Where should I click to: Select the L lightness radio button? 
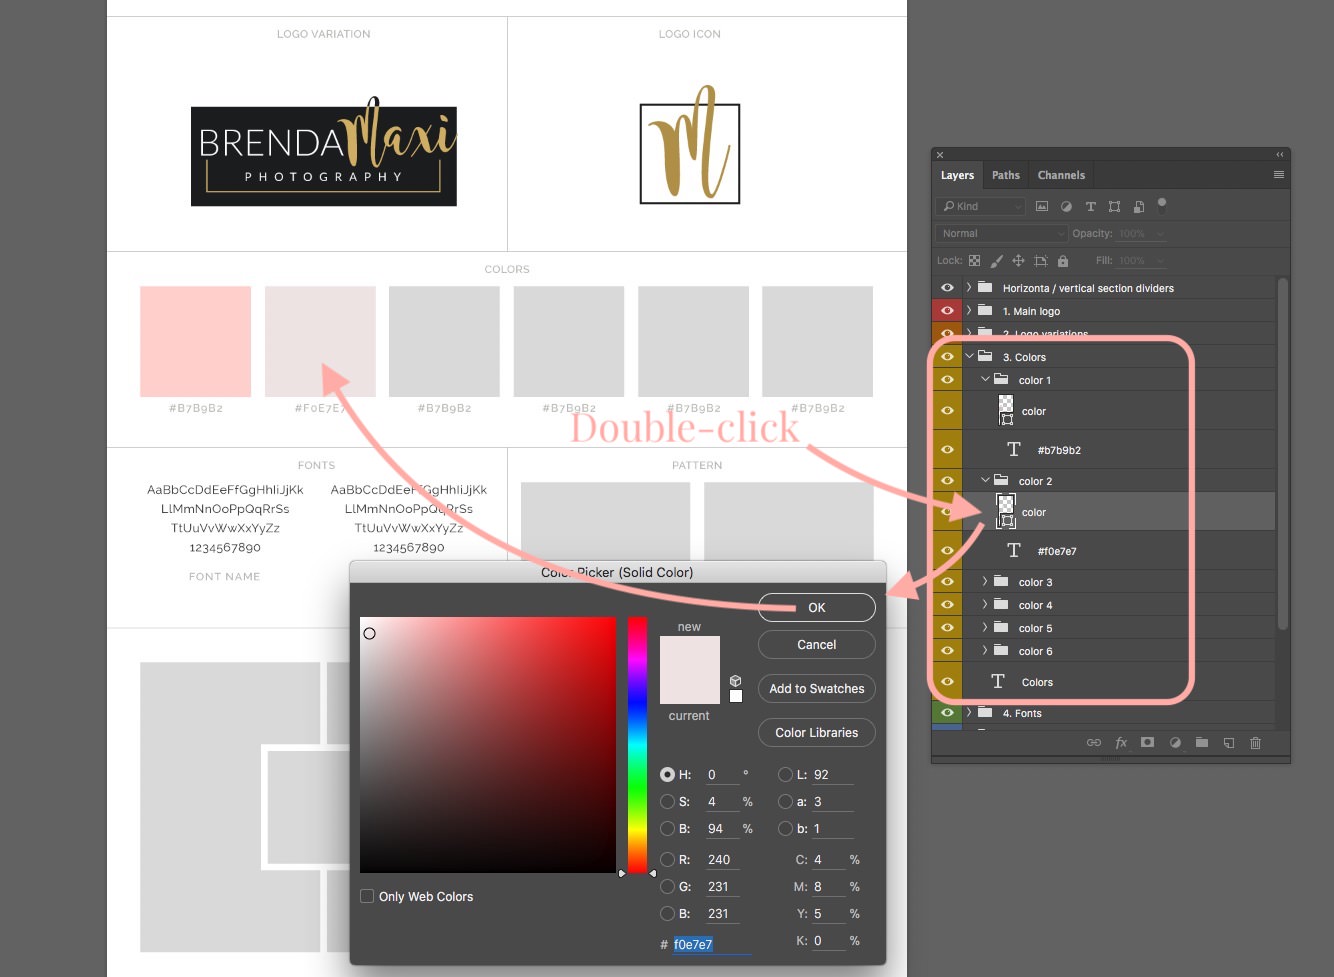785,774
